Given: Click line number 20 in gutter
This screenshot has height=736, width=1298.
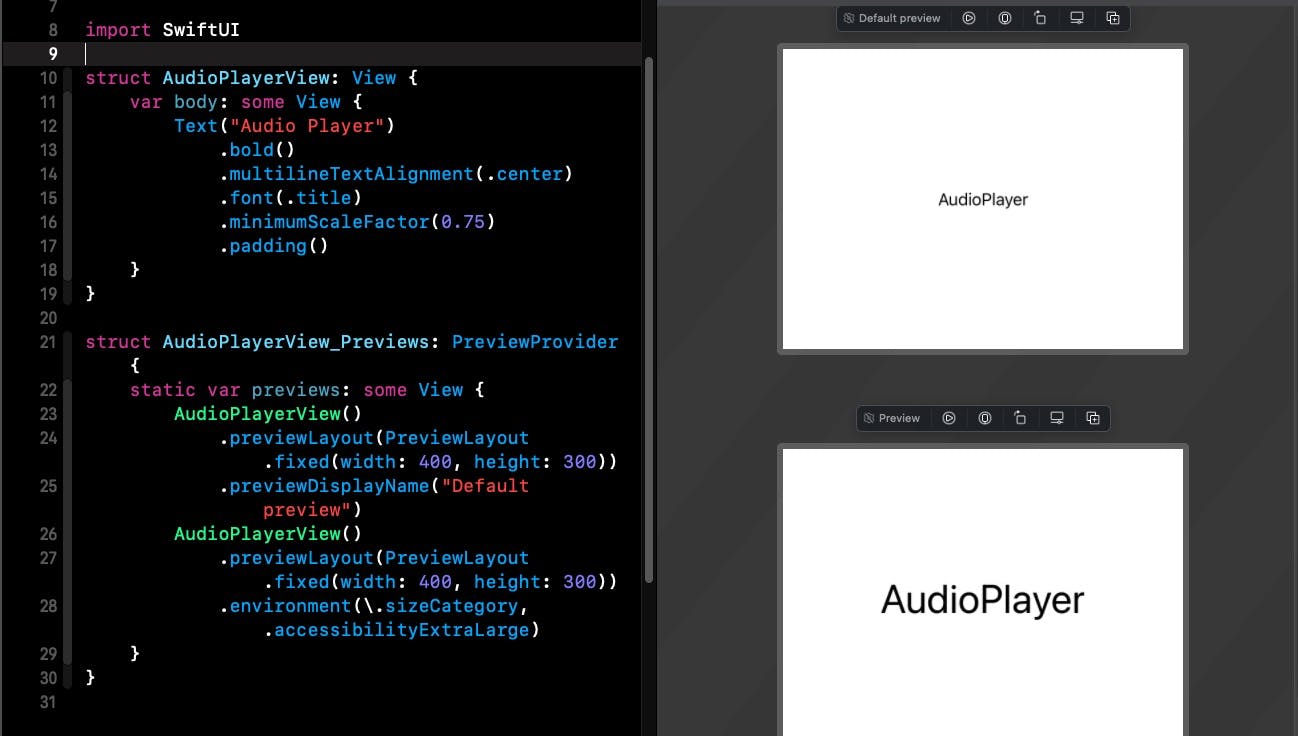Looking at the screenshot, I should (48, 318).
